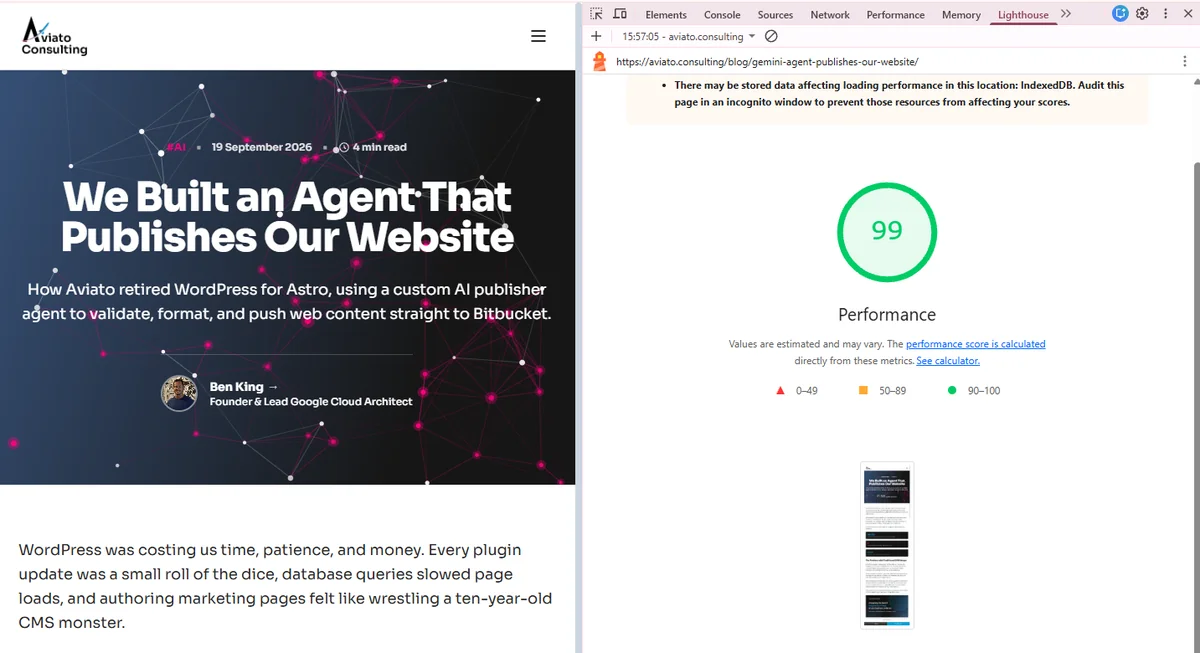
Task: Click the '4 min read' label
Action: pos(380,147)
